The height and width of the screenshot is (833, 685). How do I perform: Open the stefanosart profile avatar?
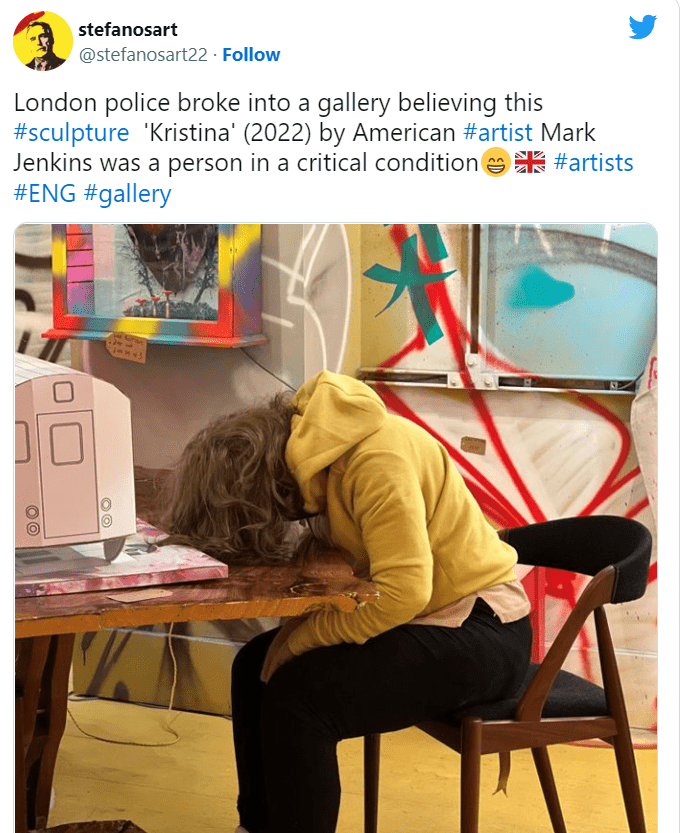(x=43, y=41)
